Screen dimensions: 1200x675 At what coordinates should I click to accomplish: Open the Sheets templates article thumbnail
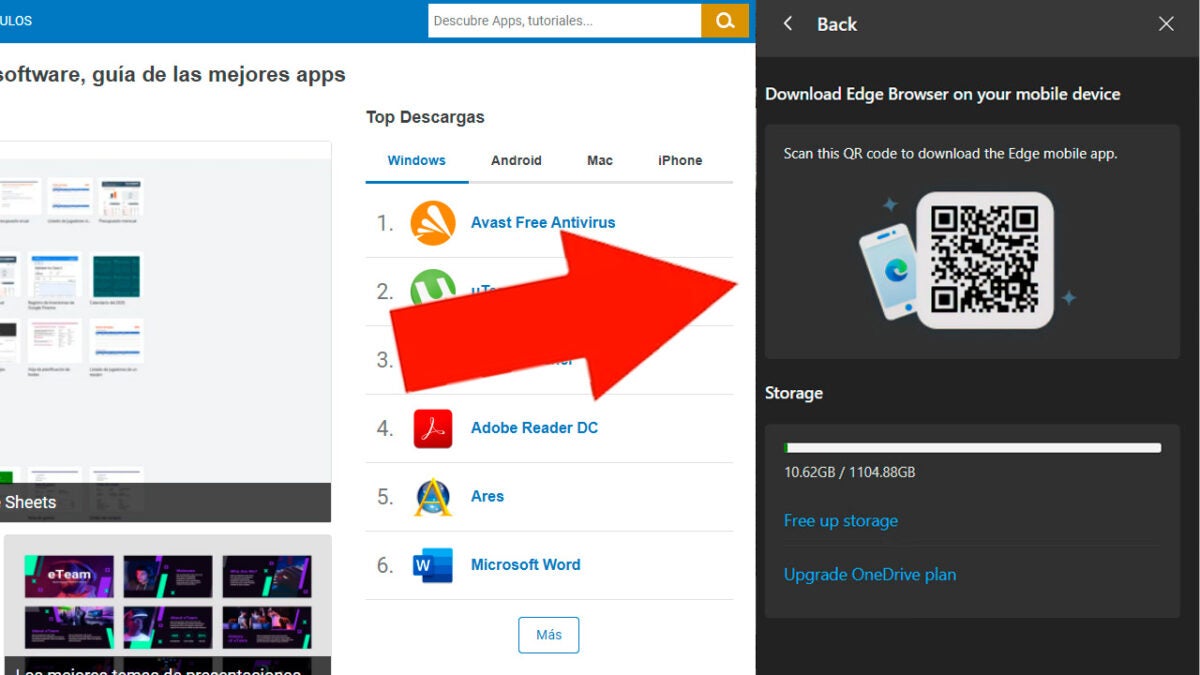[x=165, y=331]
